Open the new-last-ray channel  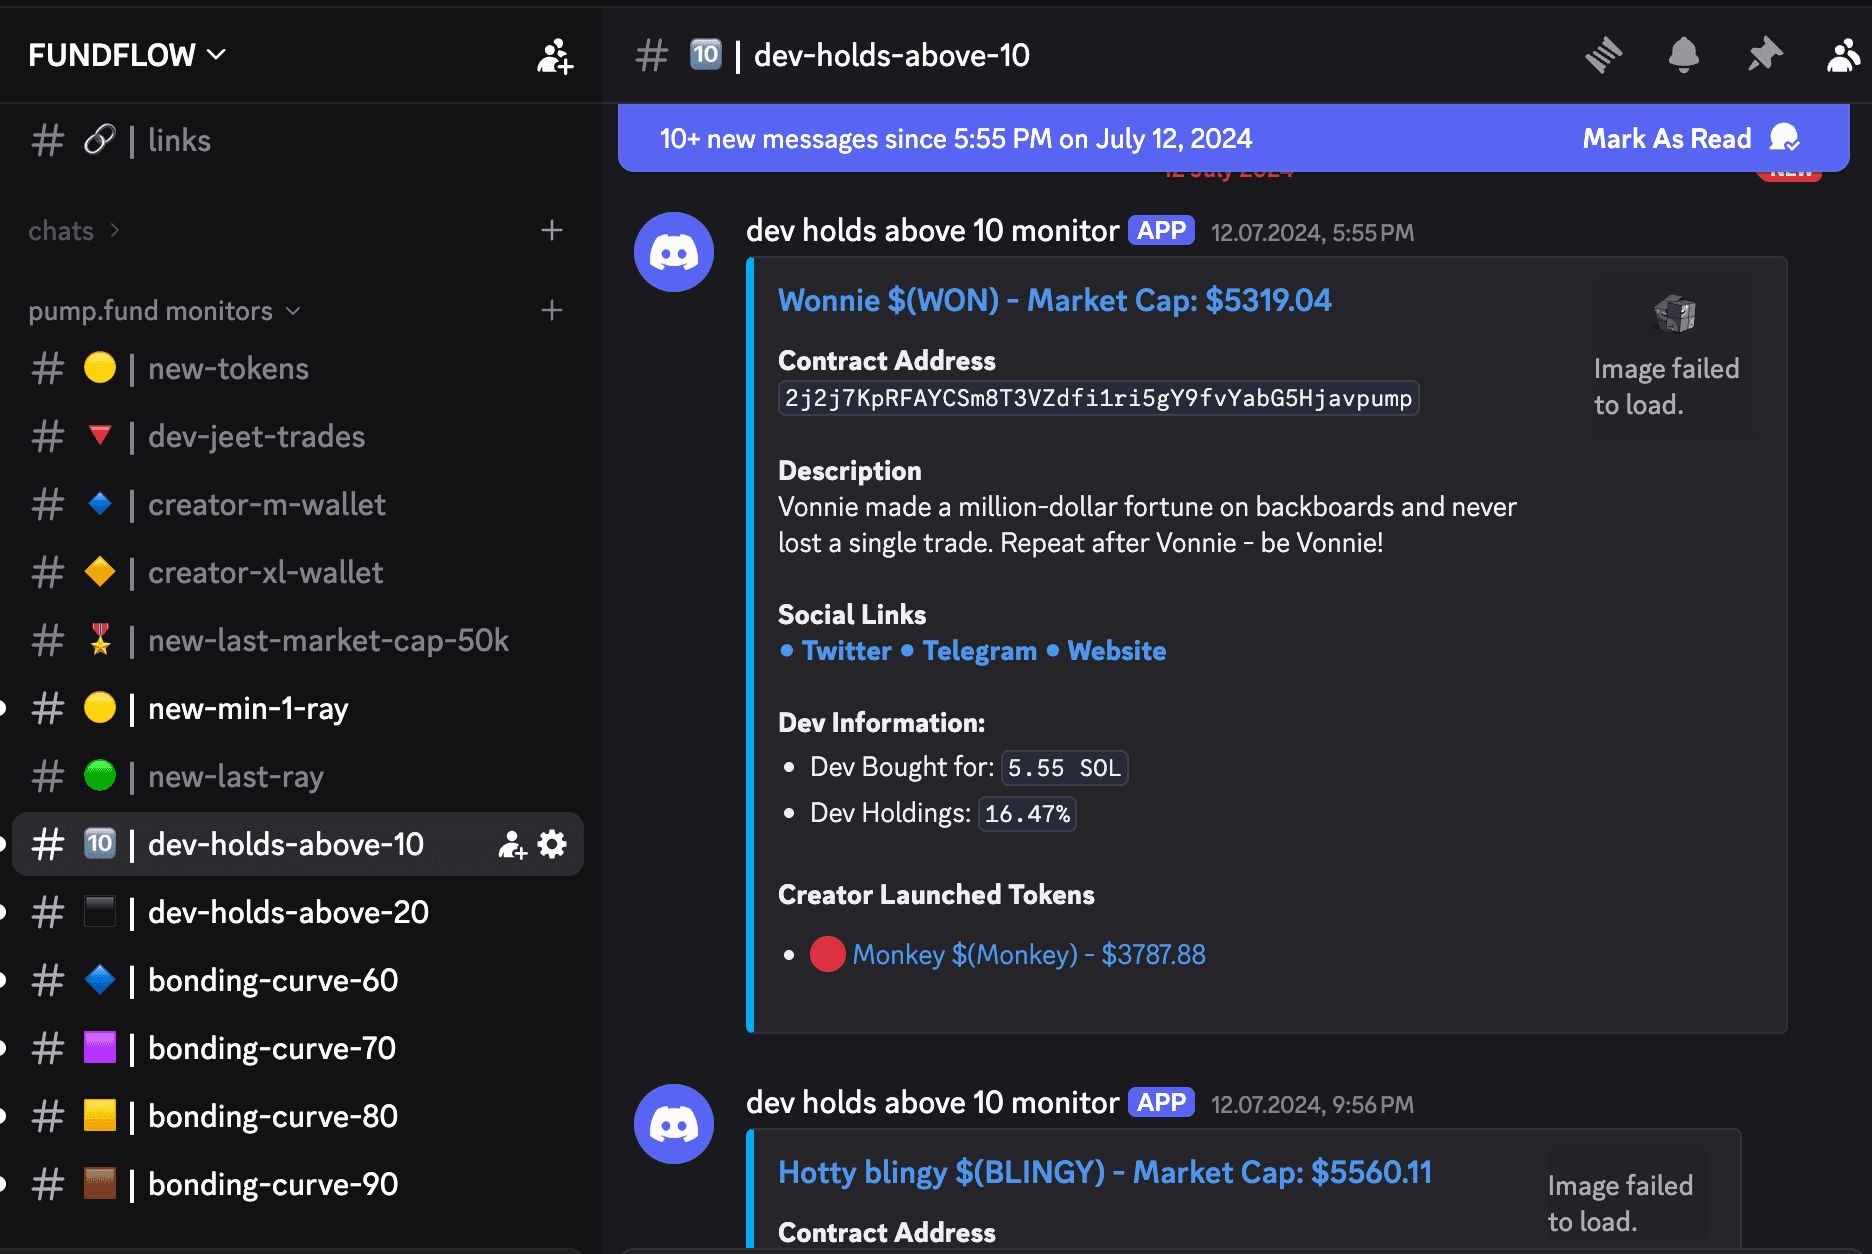click(297, 776)
